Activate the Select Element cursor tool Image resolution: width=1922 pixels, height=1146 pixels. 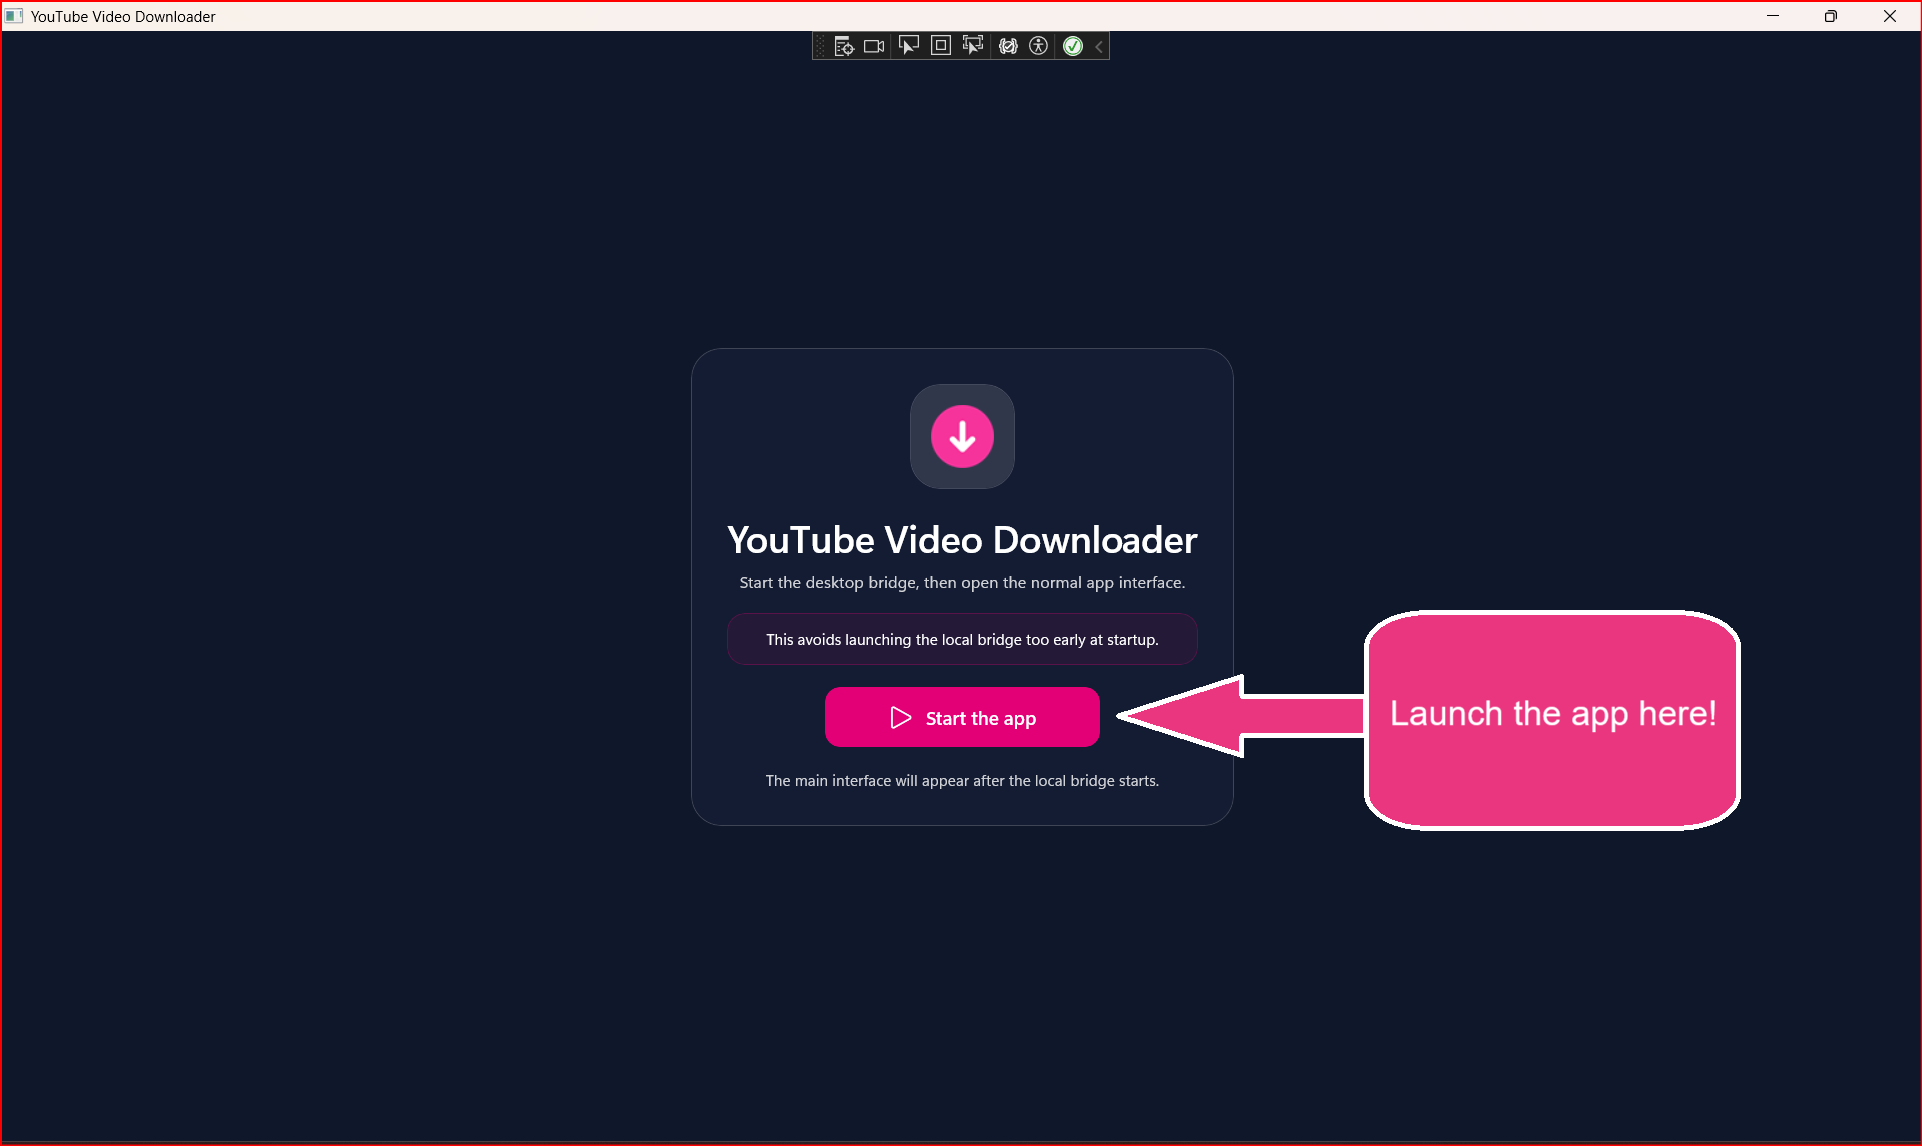(x=908, y=46)
